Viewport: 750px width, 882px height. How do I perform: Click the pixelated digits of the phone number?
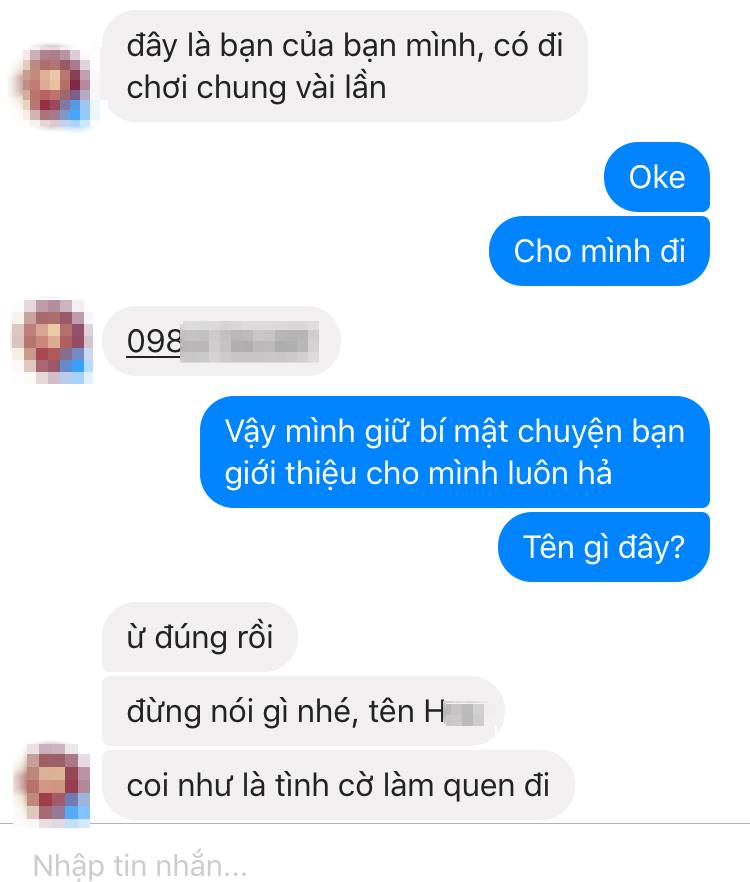[250, 341]
